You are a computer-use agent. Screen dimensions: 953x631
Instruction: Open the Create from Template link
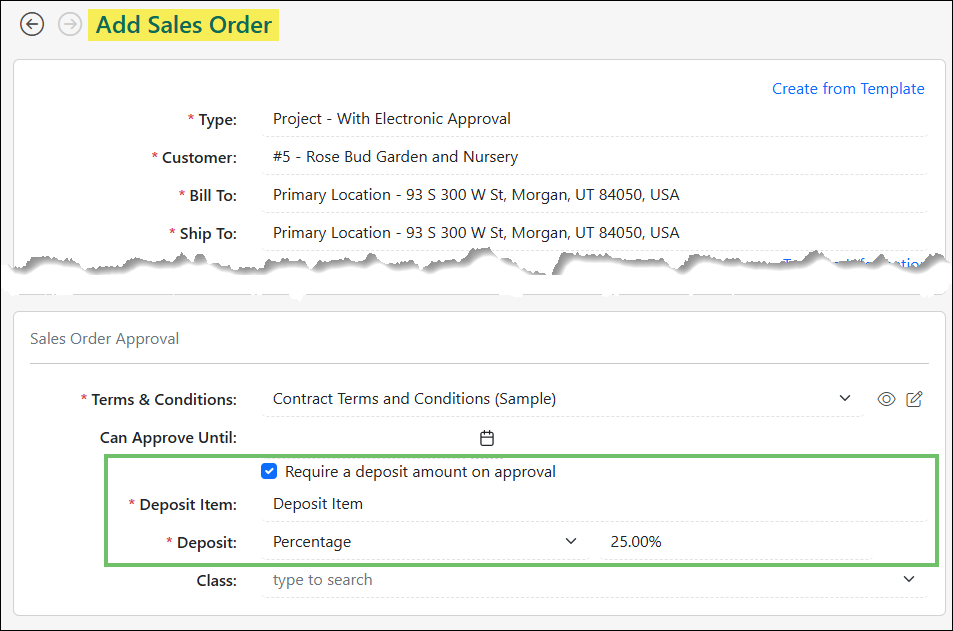click(x=848, y=89)
